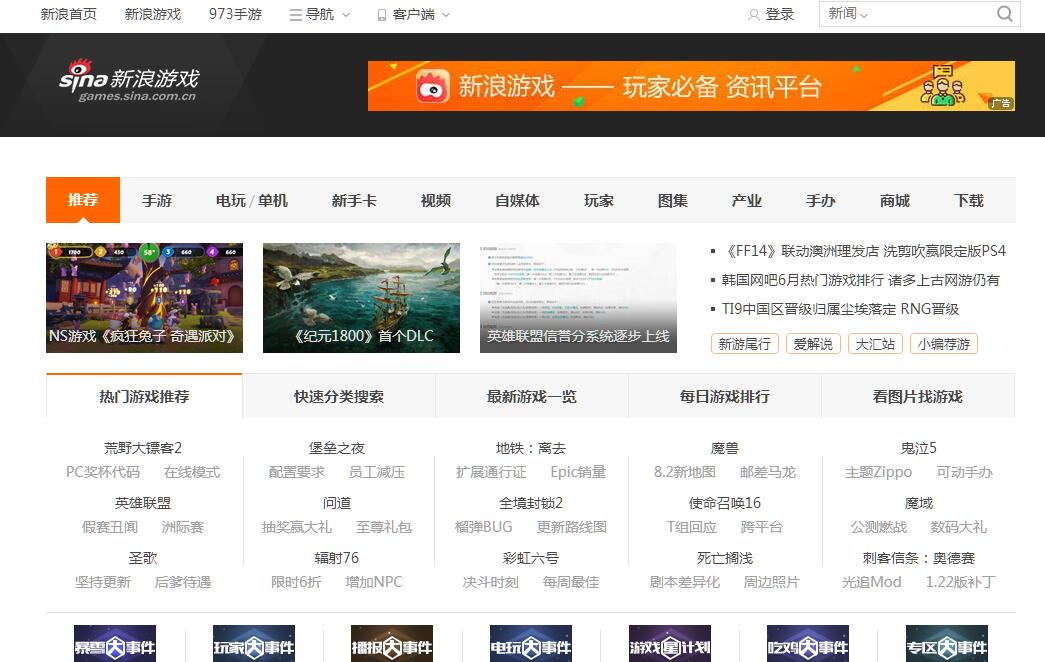Expand the 导航 dropdown menu
Image resolution: width=1045 pixels, height=662 pixels.
click(320, 15)
